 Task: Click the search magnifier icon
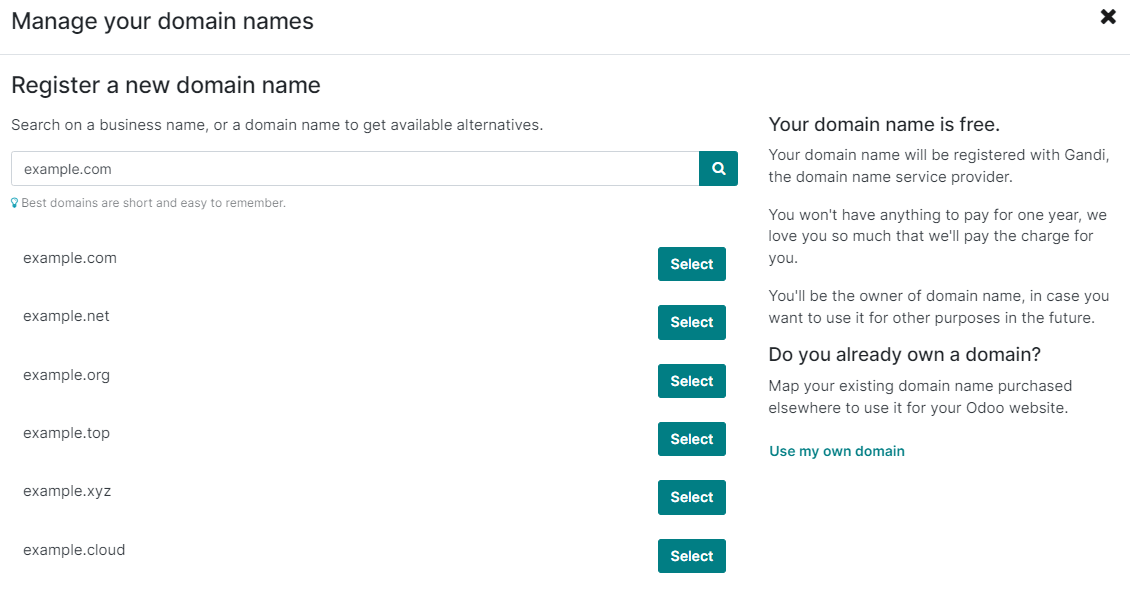[x=717, y=168]
